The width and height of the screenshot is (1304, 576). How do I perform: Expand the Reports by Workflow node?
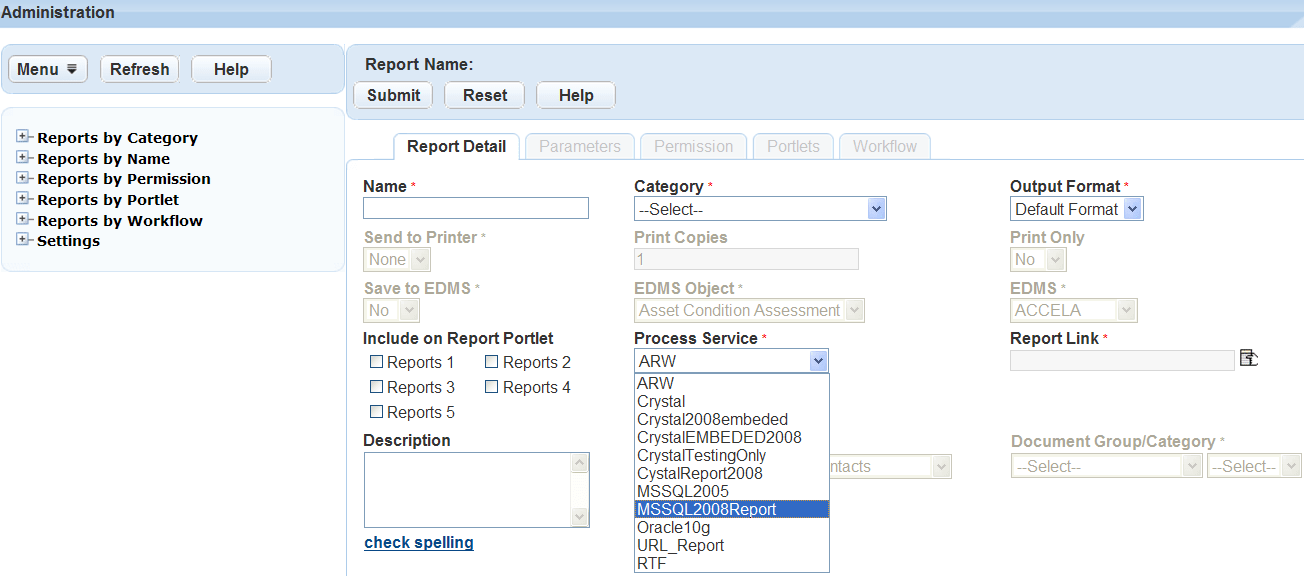(24, 220)
